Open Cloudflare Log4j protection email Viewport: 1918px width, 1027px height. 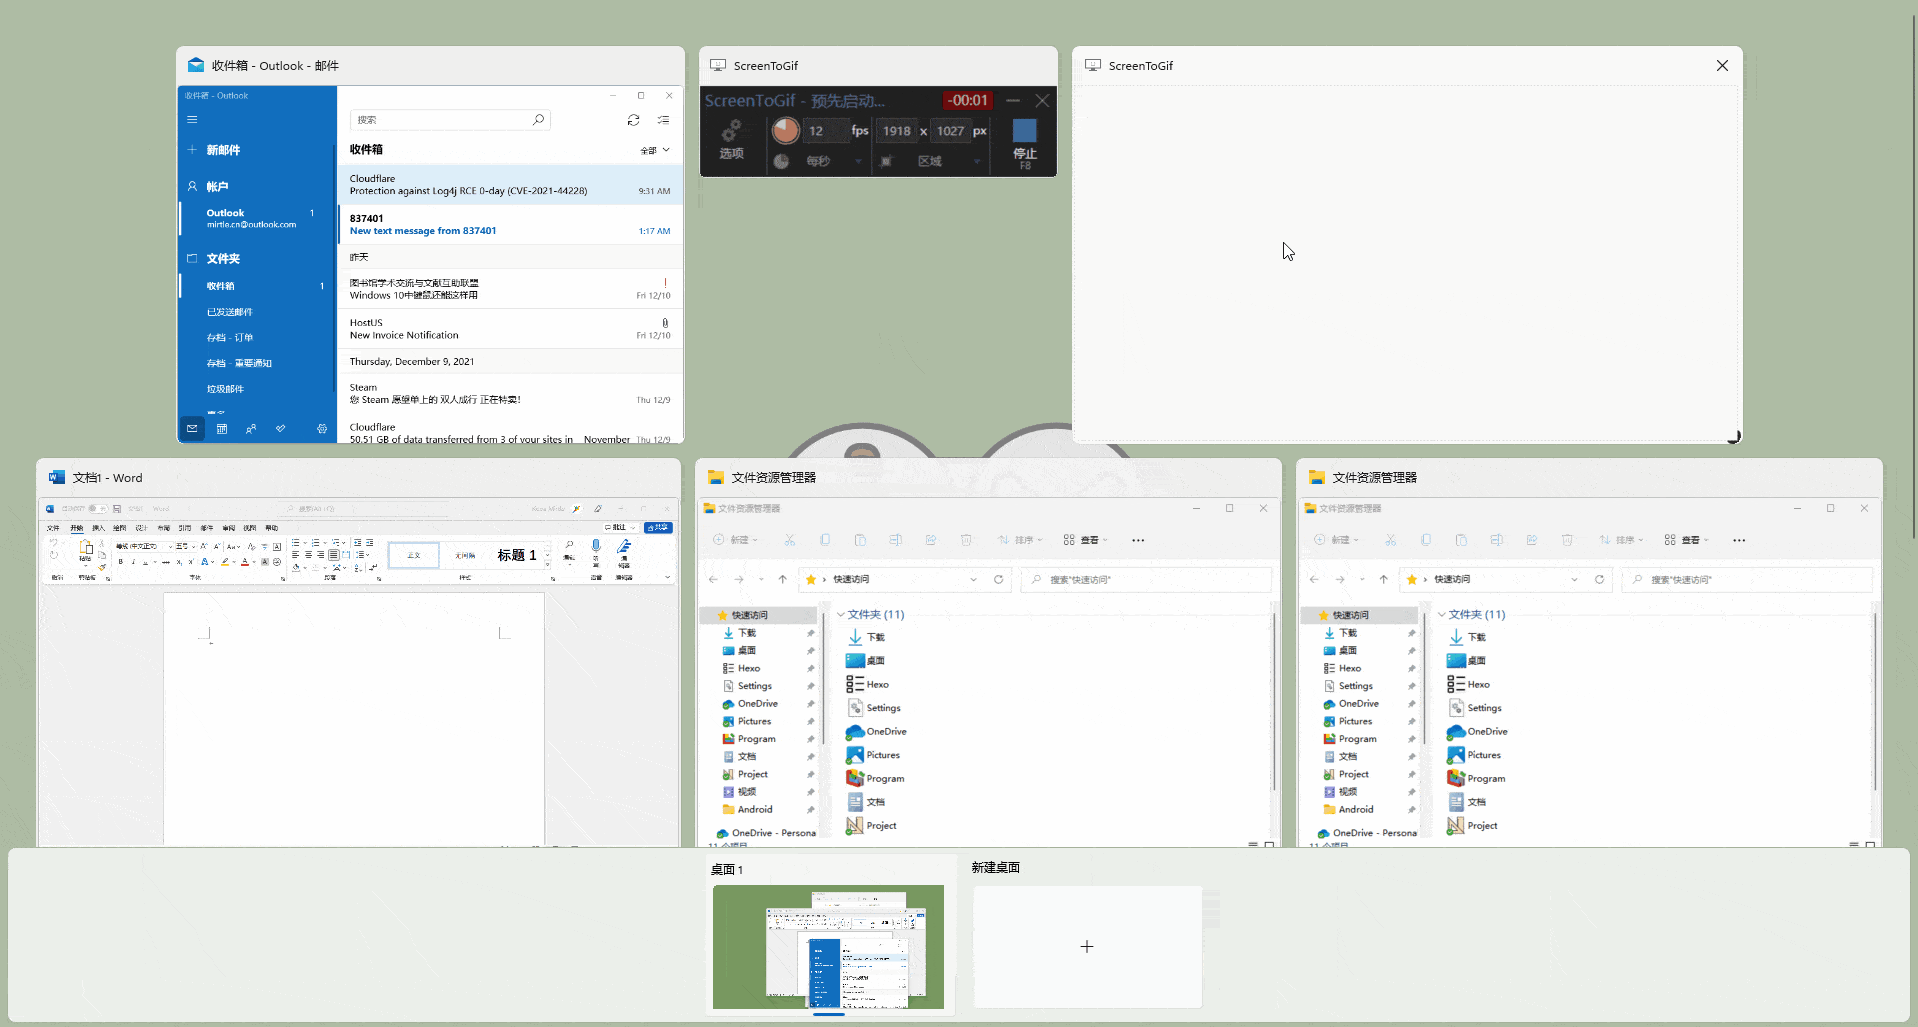pyautogui.click(x=510, y=185)
